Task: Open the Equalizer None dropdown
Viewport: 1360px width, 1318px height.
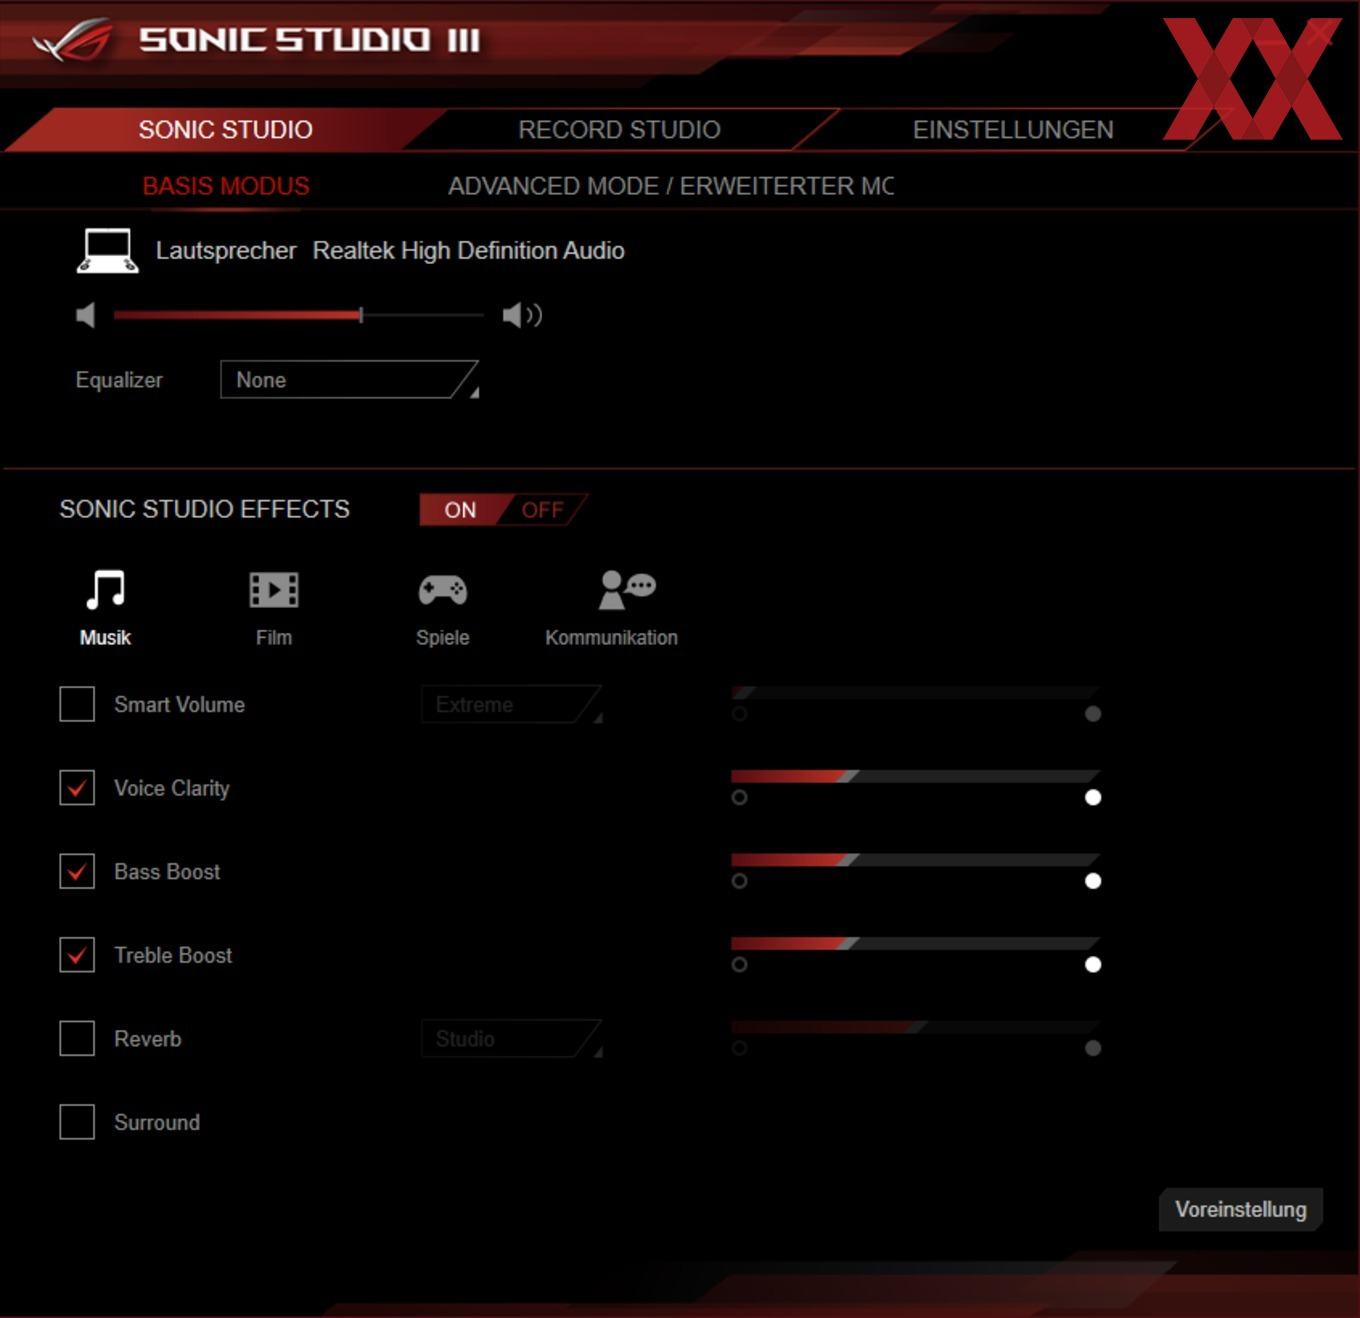Action: 349,380
